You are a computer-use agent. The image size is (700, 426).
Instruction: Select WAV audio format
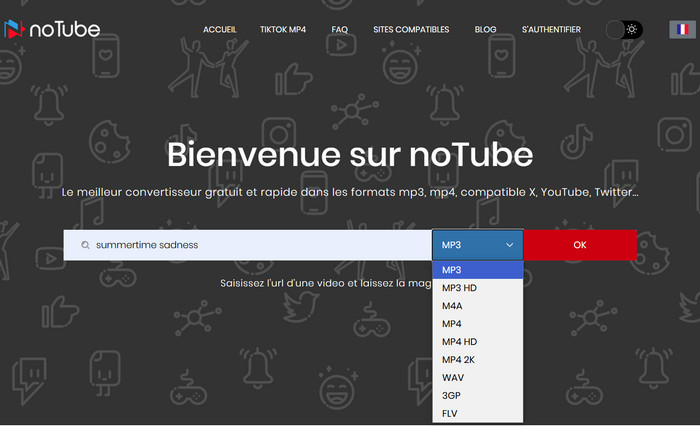click(453, 377)
